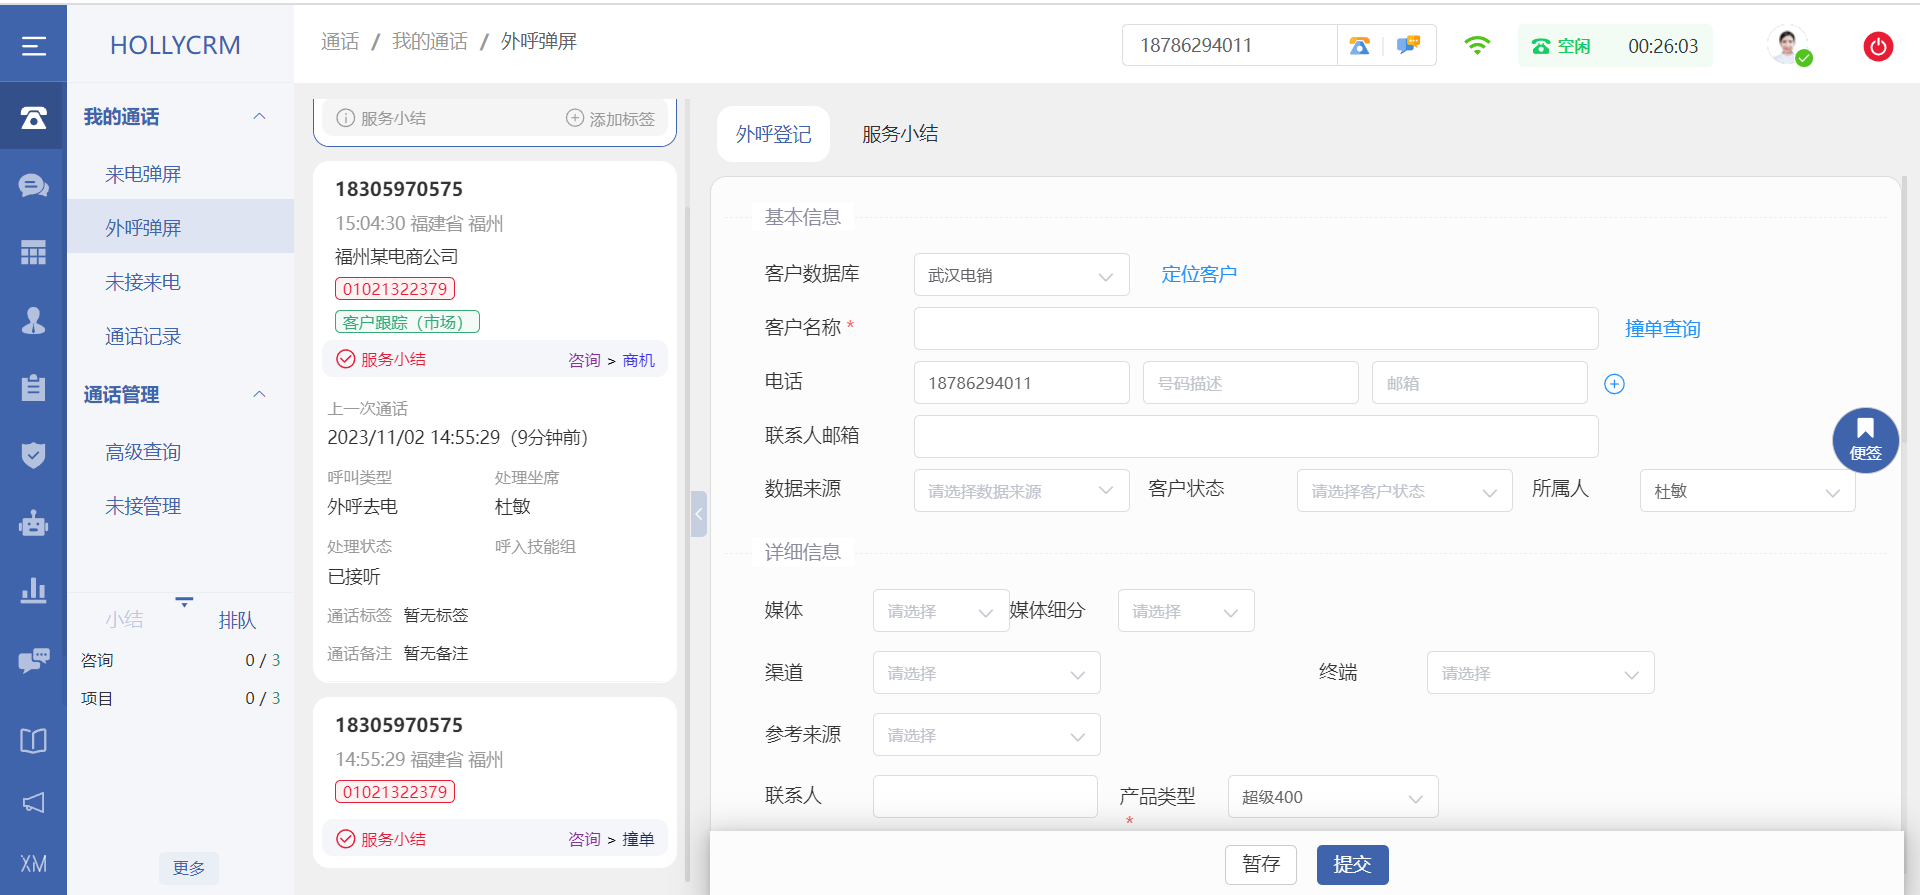1920x895 pixels.
Task: Toggle the small triangle above 排队
Action: (184, 602)
